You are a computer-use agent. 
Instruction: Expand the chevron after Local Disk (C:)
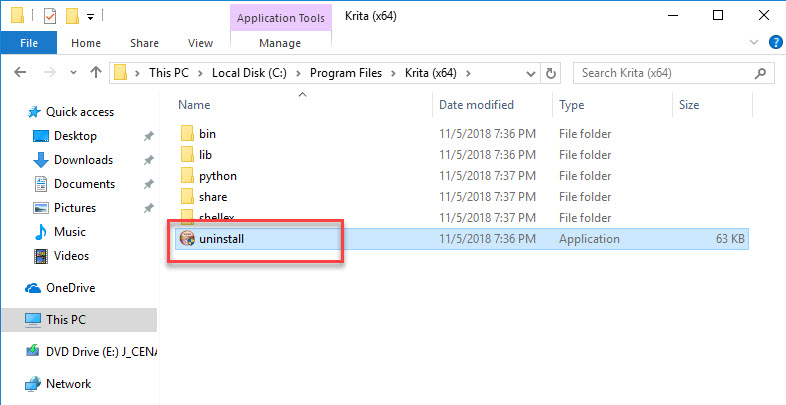(298, 74)
